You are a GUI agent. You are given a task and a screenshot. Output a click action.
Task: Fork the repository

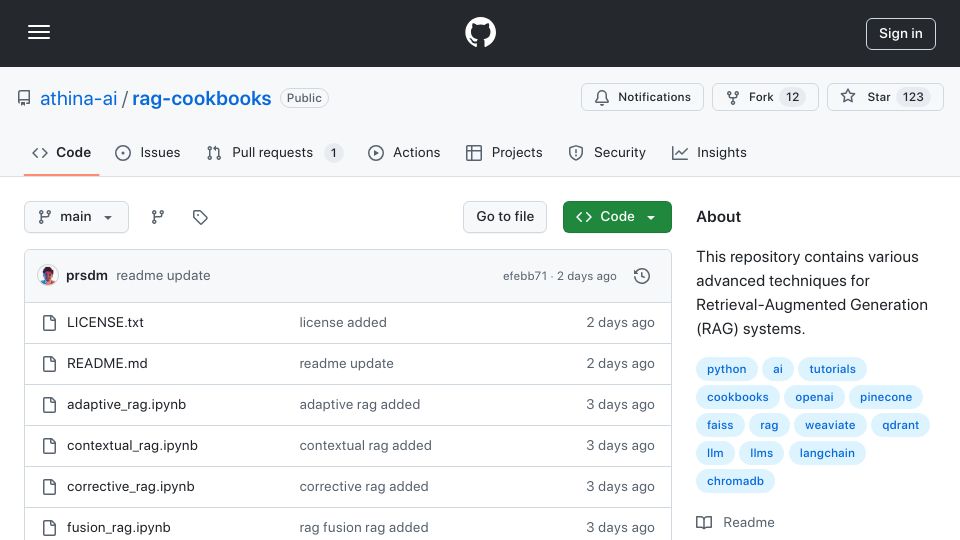click(x=765, y=97)
